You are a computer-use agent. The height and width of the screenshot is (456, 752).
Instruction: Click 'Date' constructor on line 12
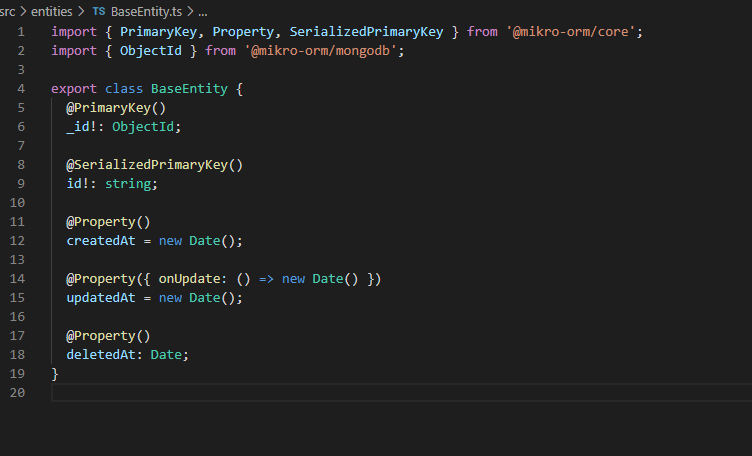205,241
